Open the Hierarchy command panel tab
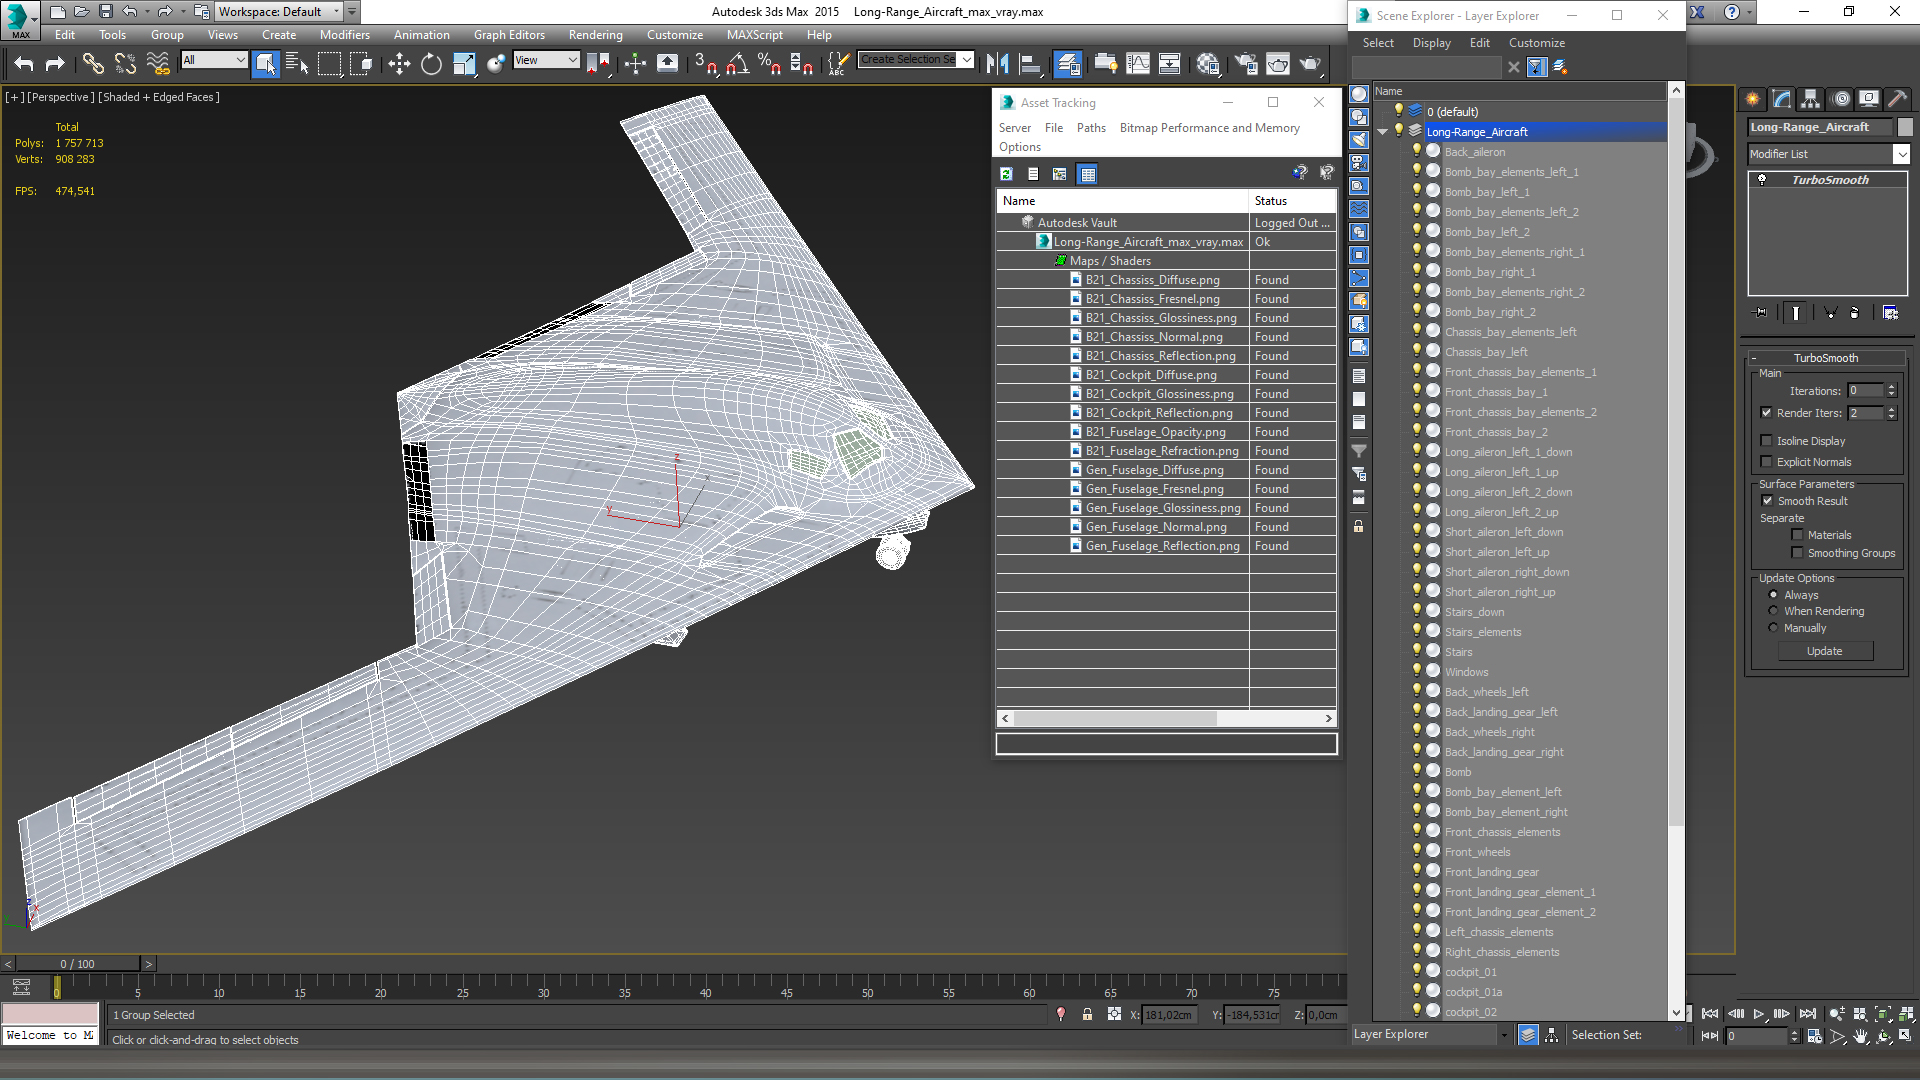Viewport: 1920px width, 1080px height. [1810, 99]
